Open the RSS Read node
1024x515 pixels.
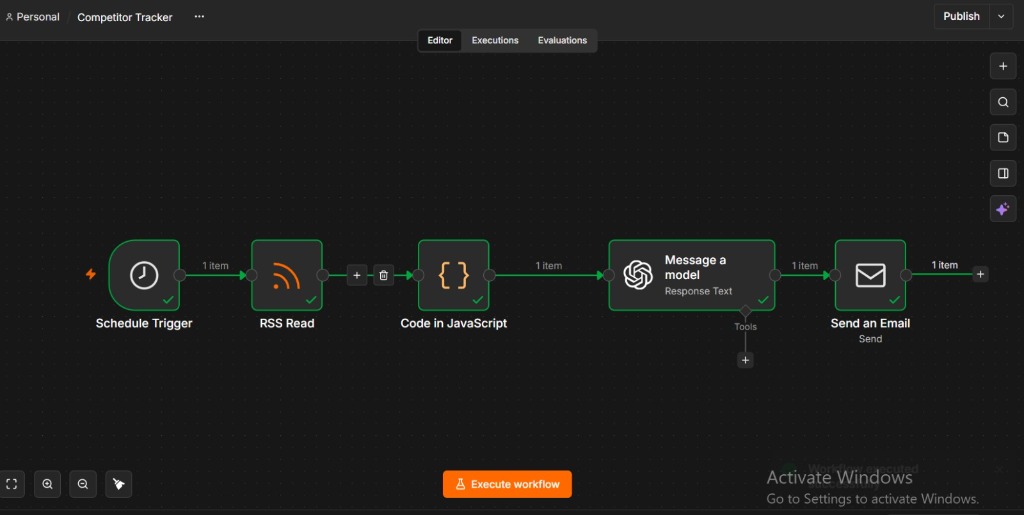pos(287,275)
